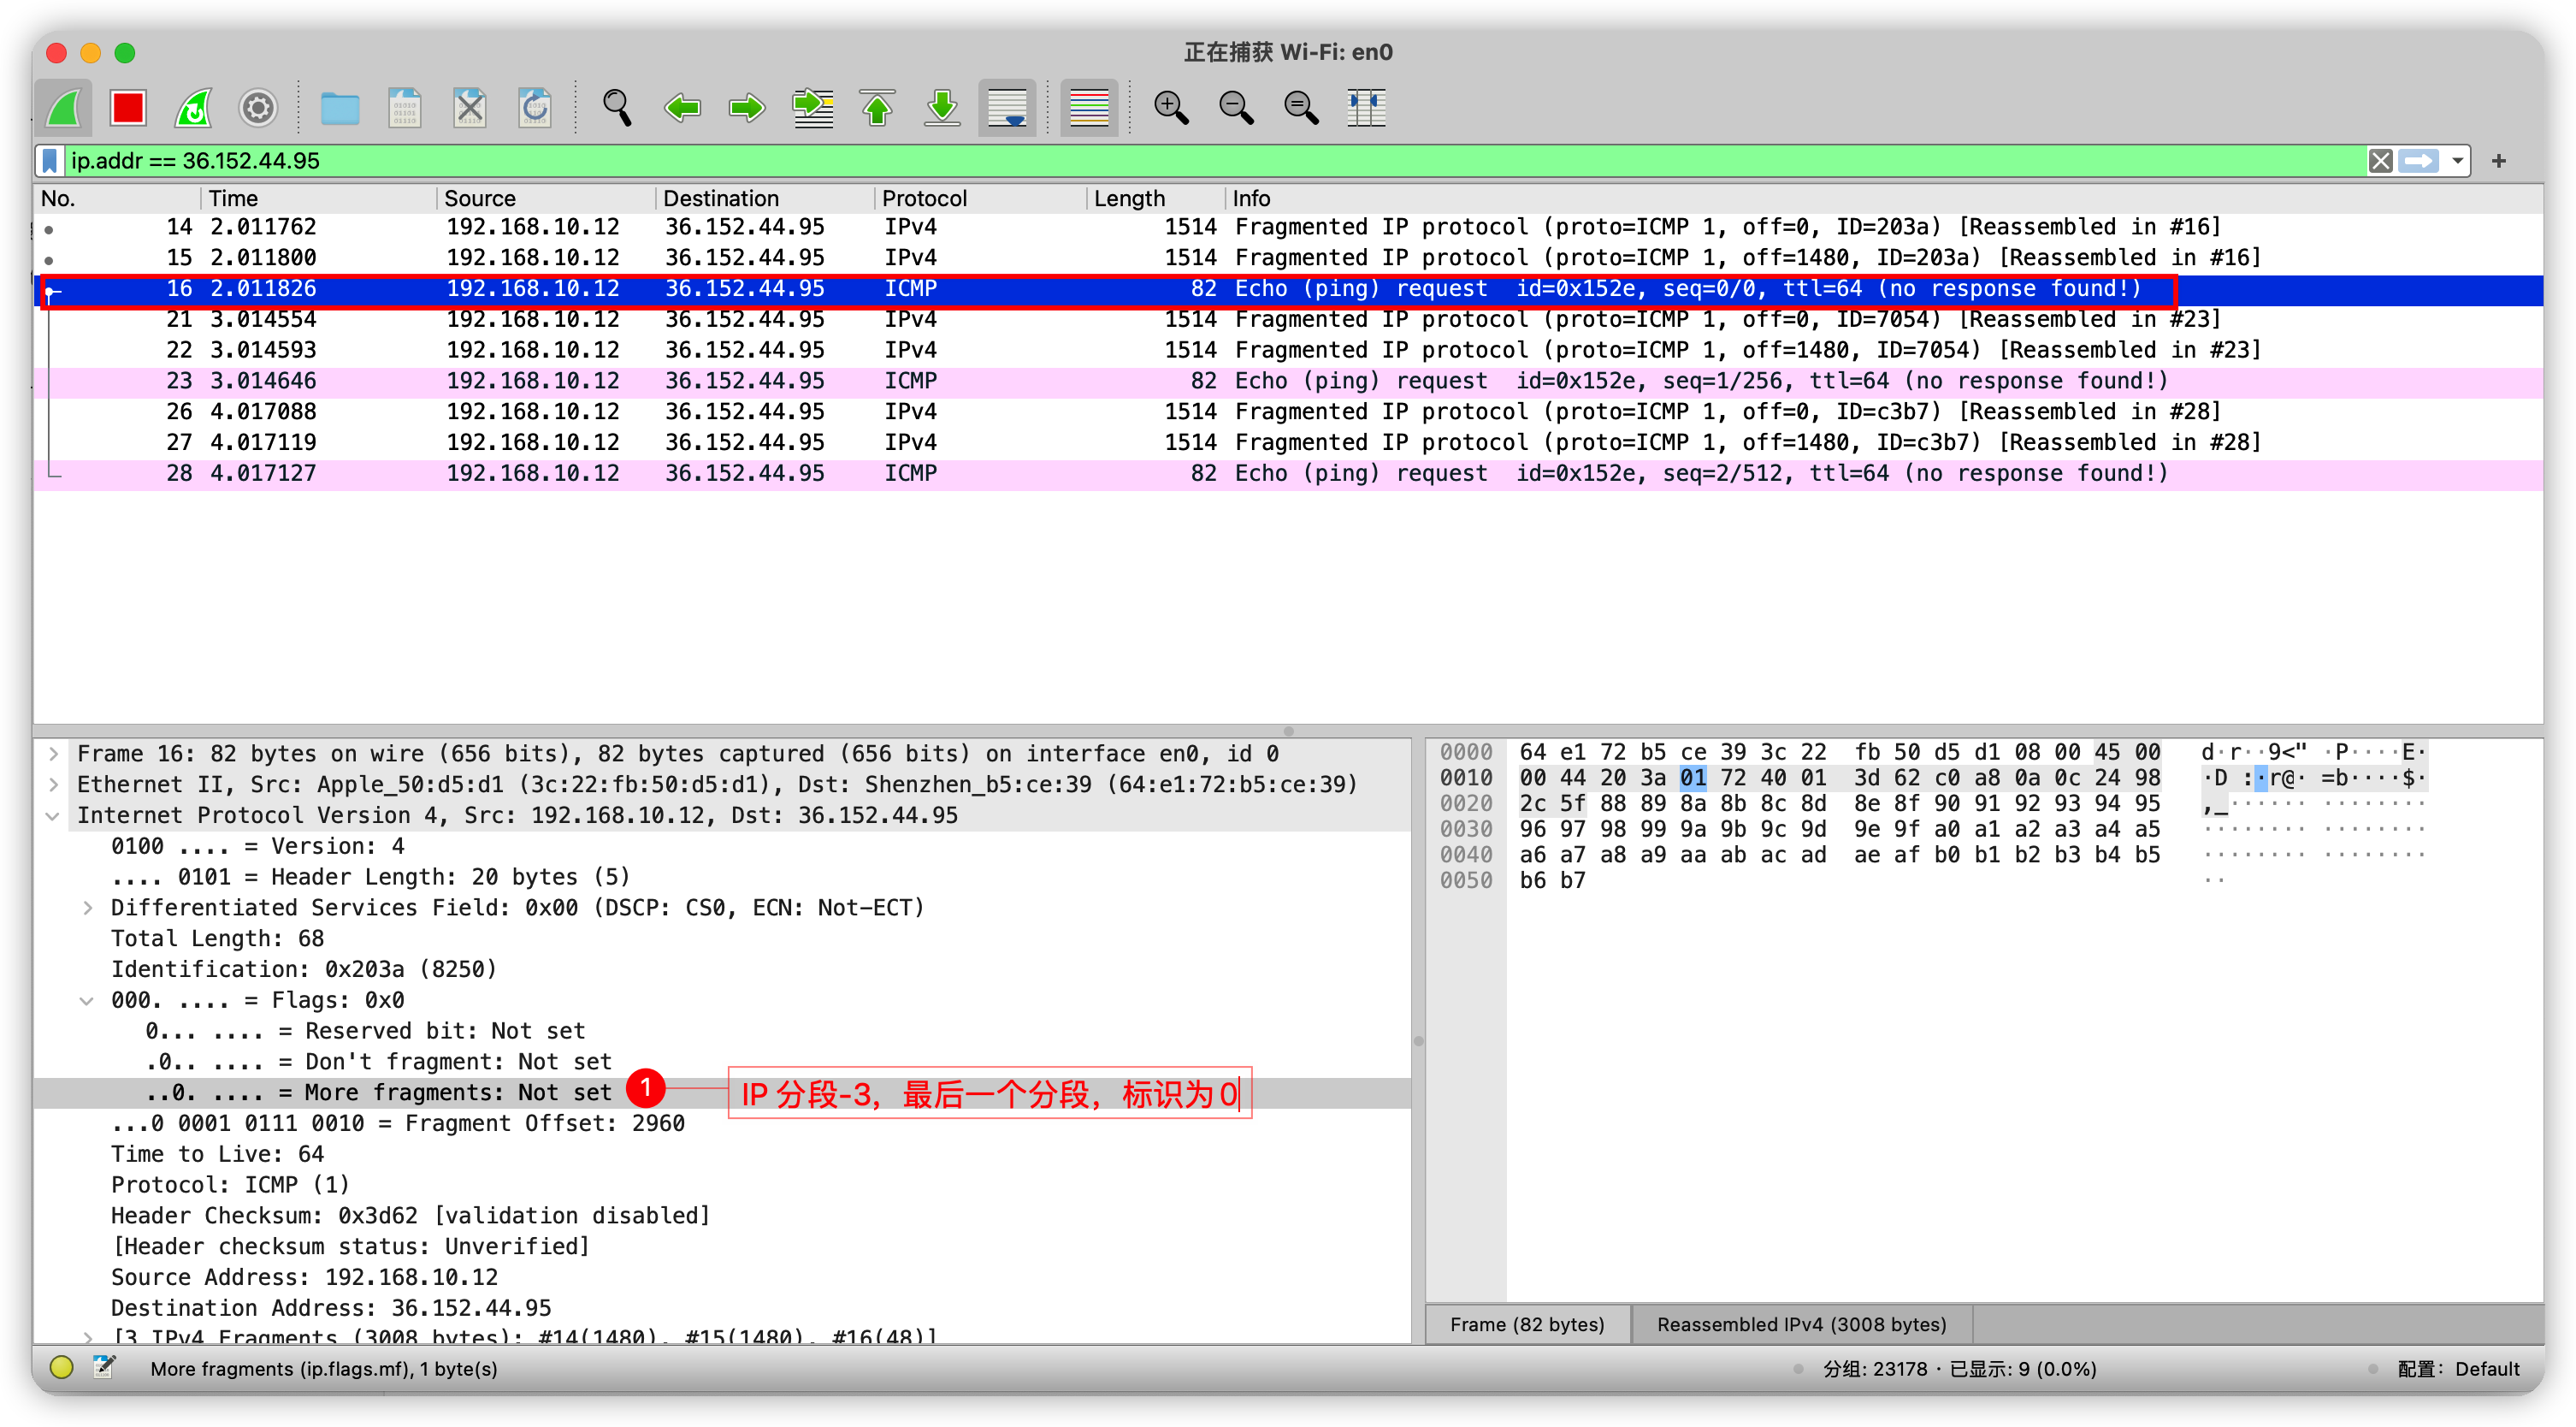This screenshot has width=2576, height=1427.
Task: Expand the Frame 16 tree node
Action: tap(54, 754)
